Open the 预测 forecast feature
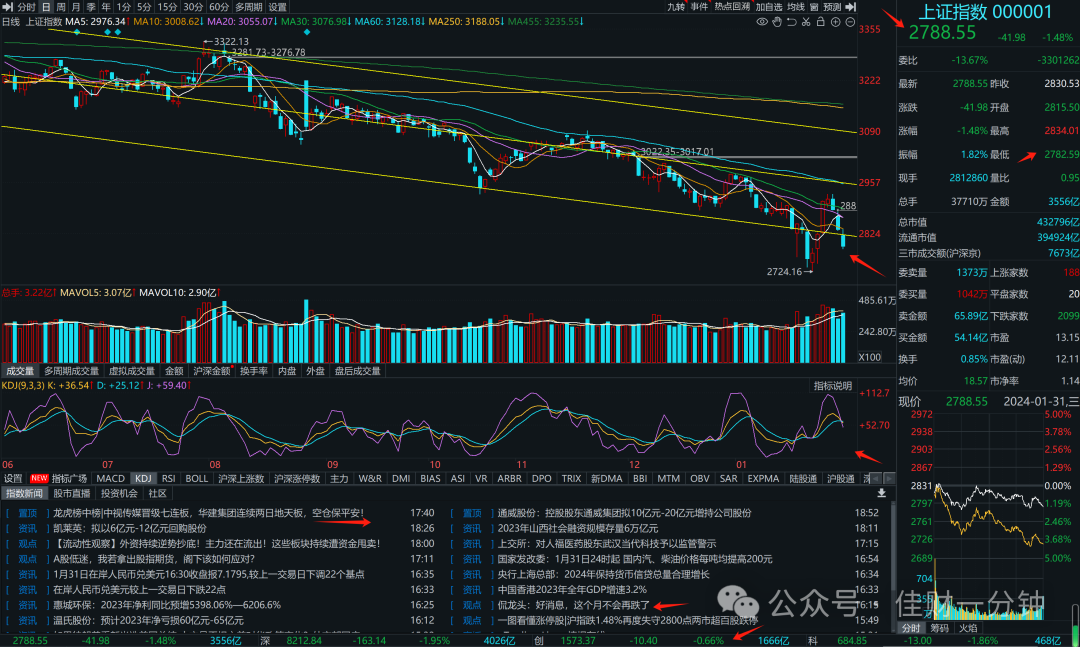Screen dimensions: 1080x647 832,7
